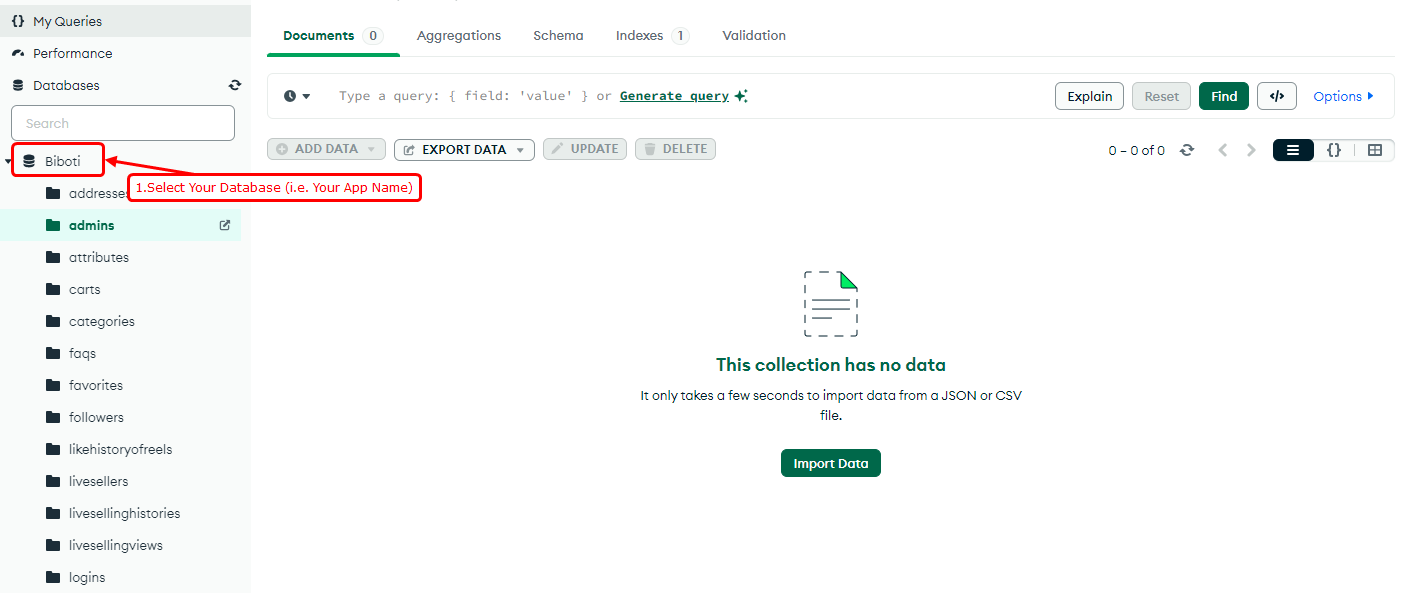This screenshot has width=1407, height=593.
Task: Click the Import Data button
Action: click(x=830, y=462)
